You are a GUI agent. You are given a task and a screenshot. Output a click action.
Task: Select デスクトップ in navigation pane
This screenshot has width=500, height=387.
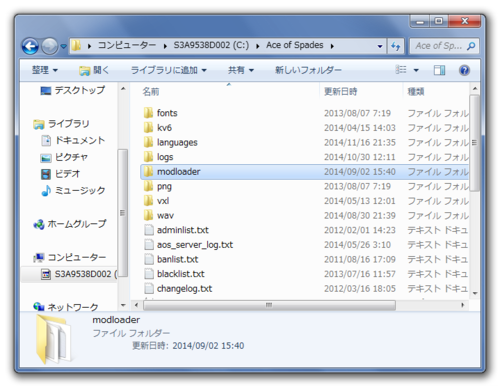point(72,90)
